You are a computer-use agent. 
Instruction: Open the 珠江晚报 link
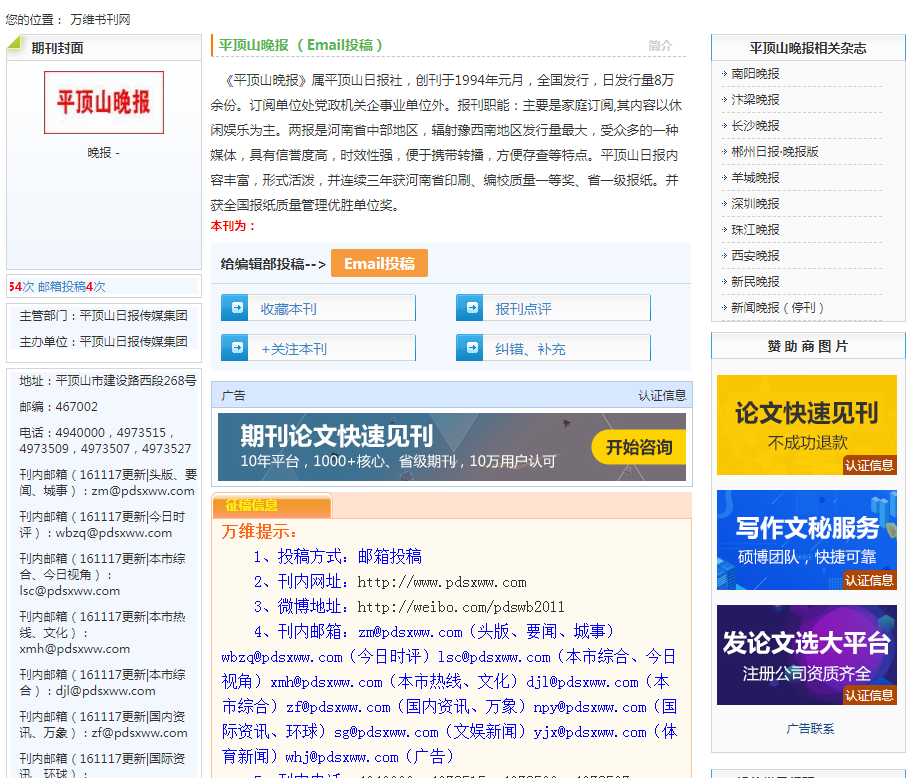click(x=755, y=230)
